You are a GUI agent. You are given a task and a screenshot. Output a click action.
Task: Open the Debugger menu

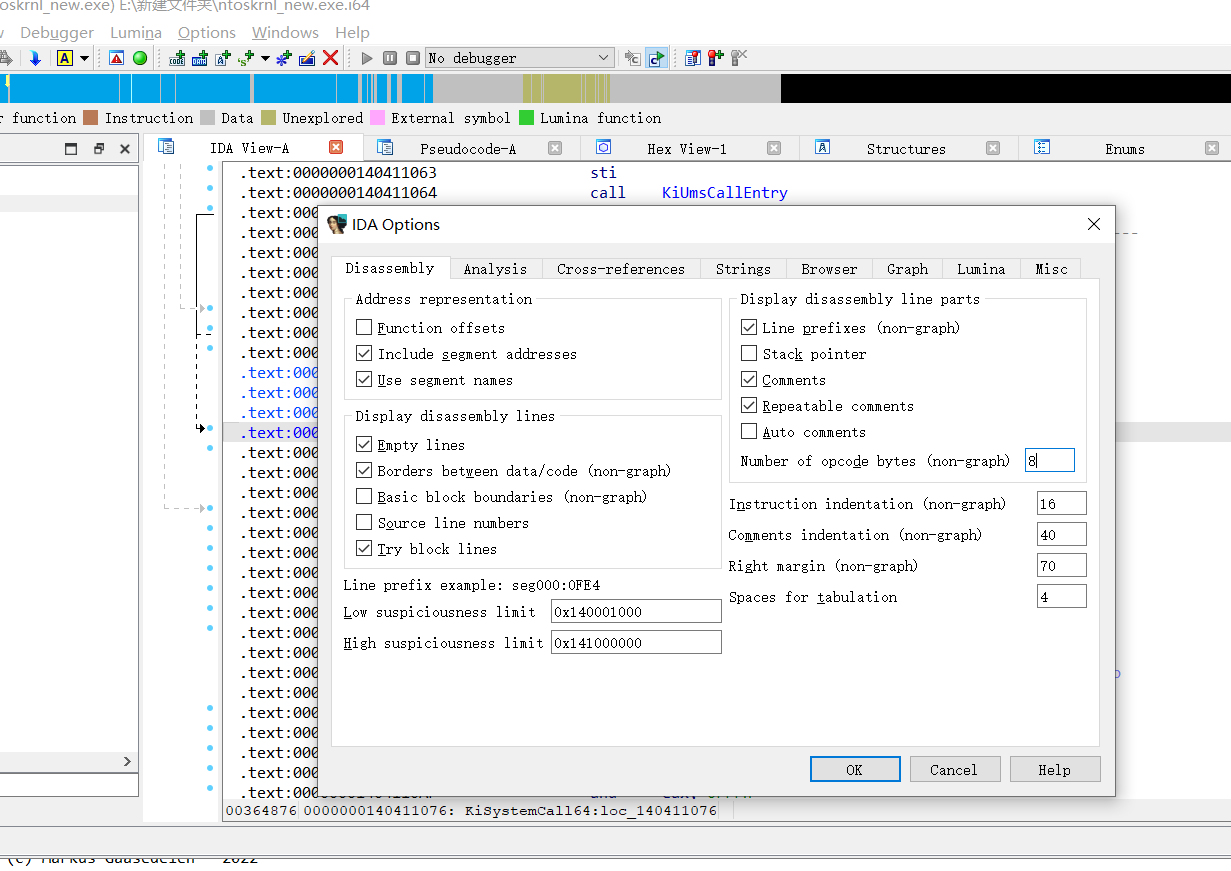point(57,33)
